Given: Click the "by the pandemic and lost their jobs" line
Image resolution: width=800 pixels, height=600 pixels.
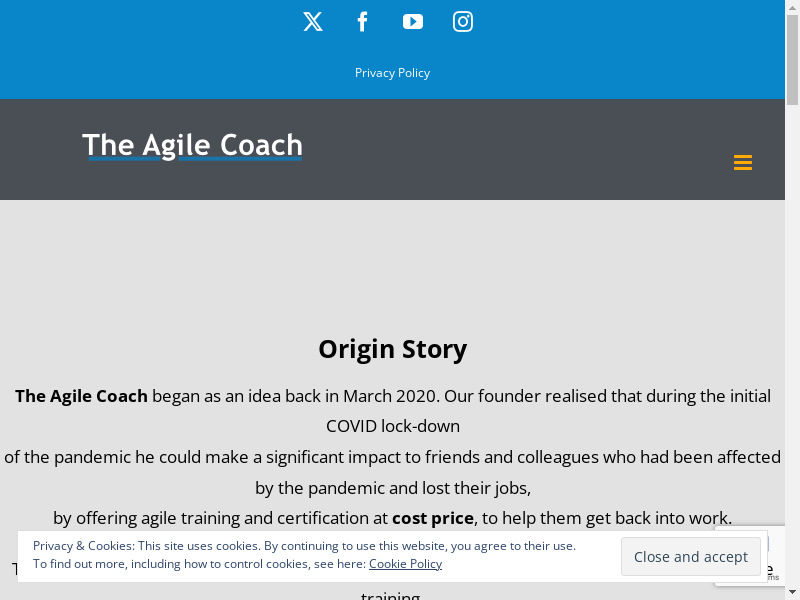Looking at the screenshot, I should point(392,488).
